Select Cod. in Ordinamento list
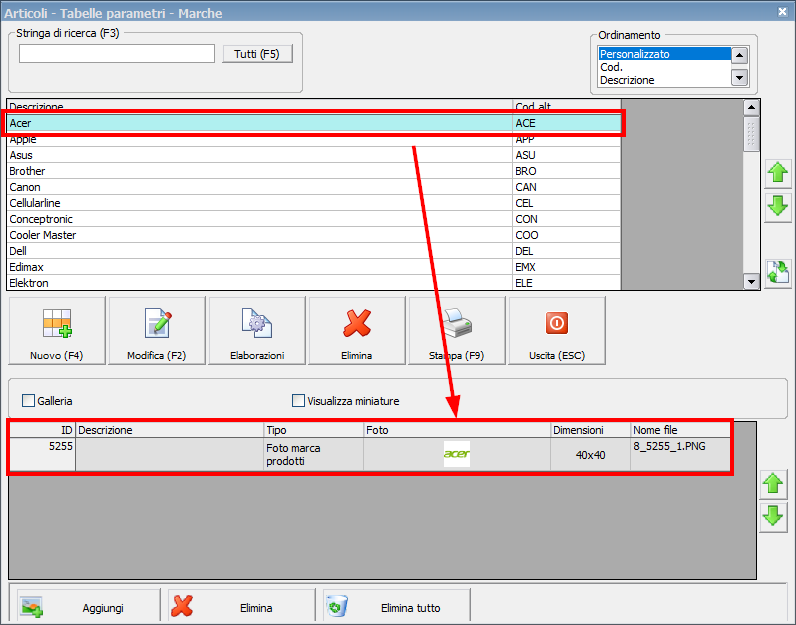Viewport: 796px width, 625px height. [x=664, y=67]
